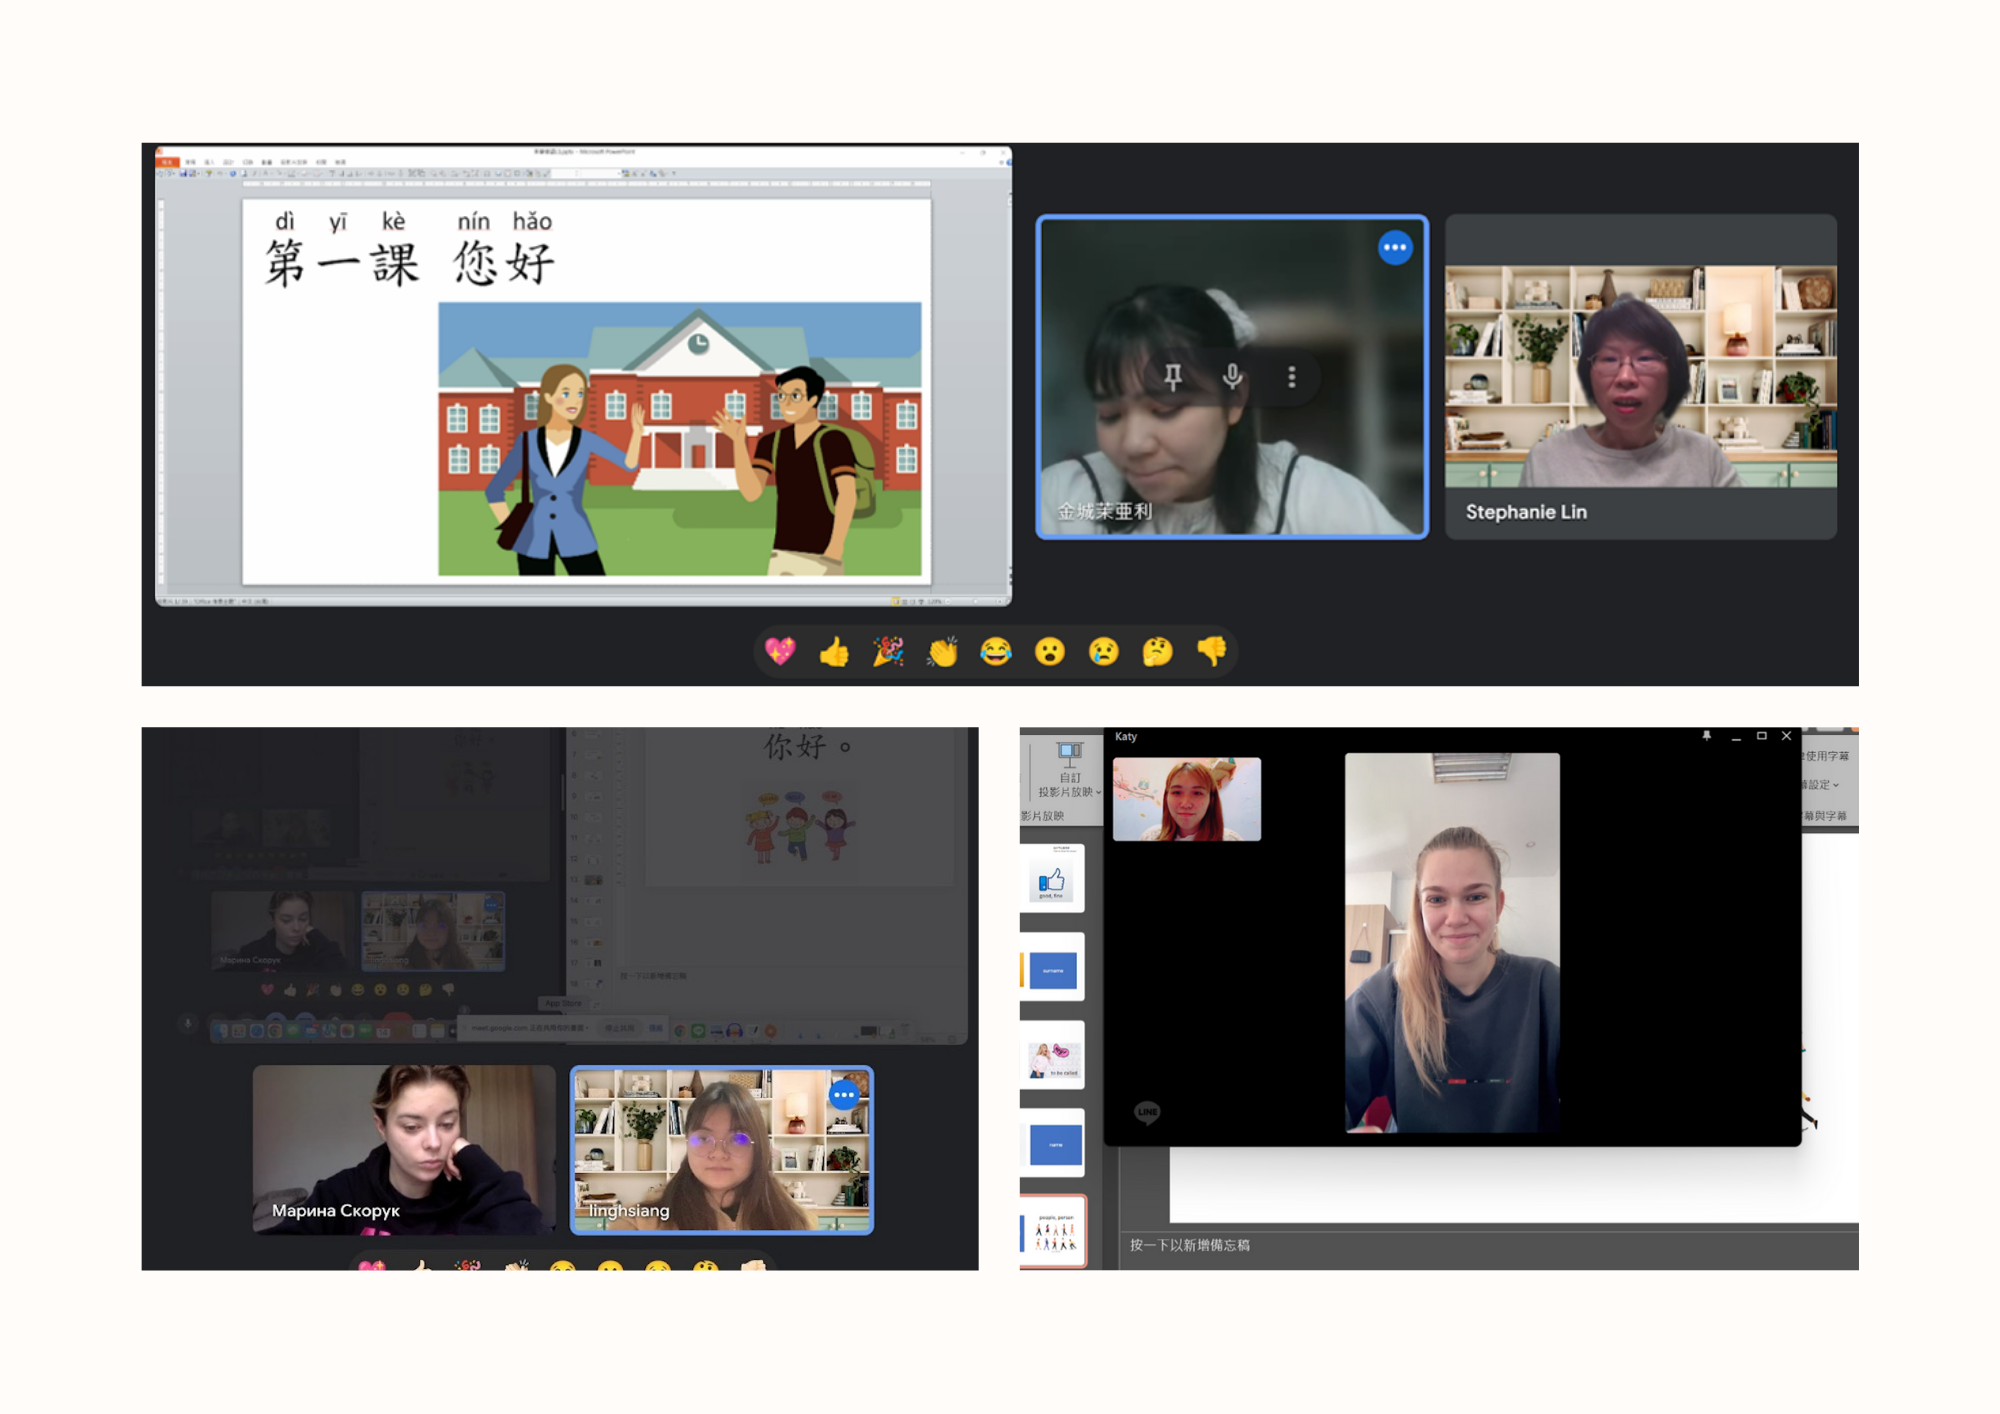This screenshot has width=2000, height=1414.
Task: Send the crying face reaction
Action: [x=1104, y=652]
